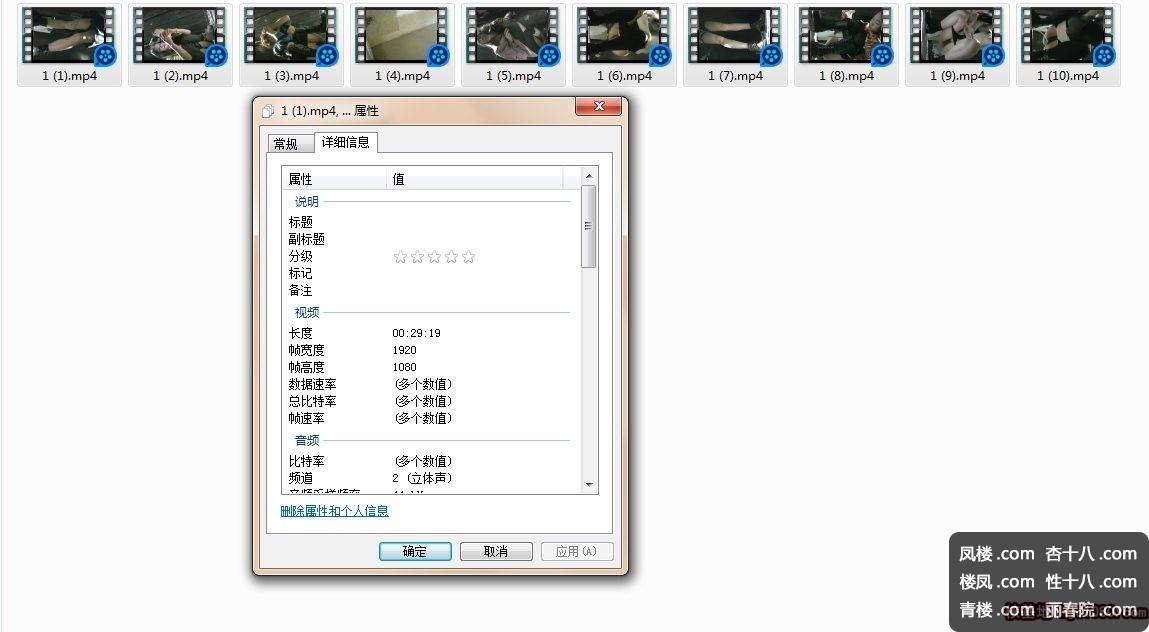Click the 长度 value 00:29:19
This screenshot has width=1149, height=632.
416,333
